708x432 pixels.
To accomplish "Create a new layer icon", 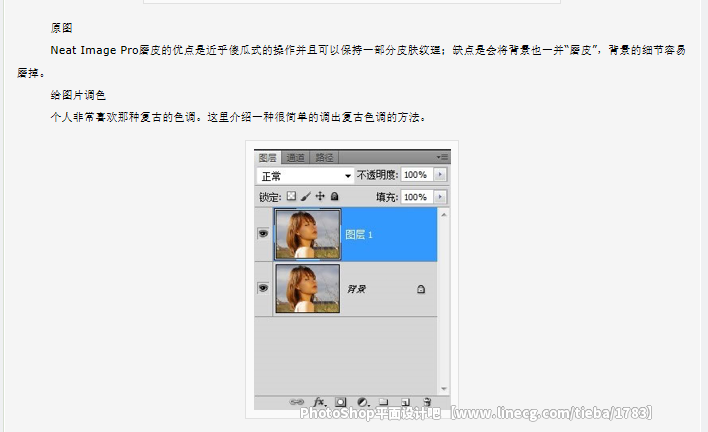I will pyautogui.click(x=405, y=402).
